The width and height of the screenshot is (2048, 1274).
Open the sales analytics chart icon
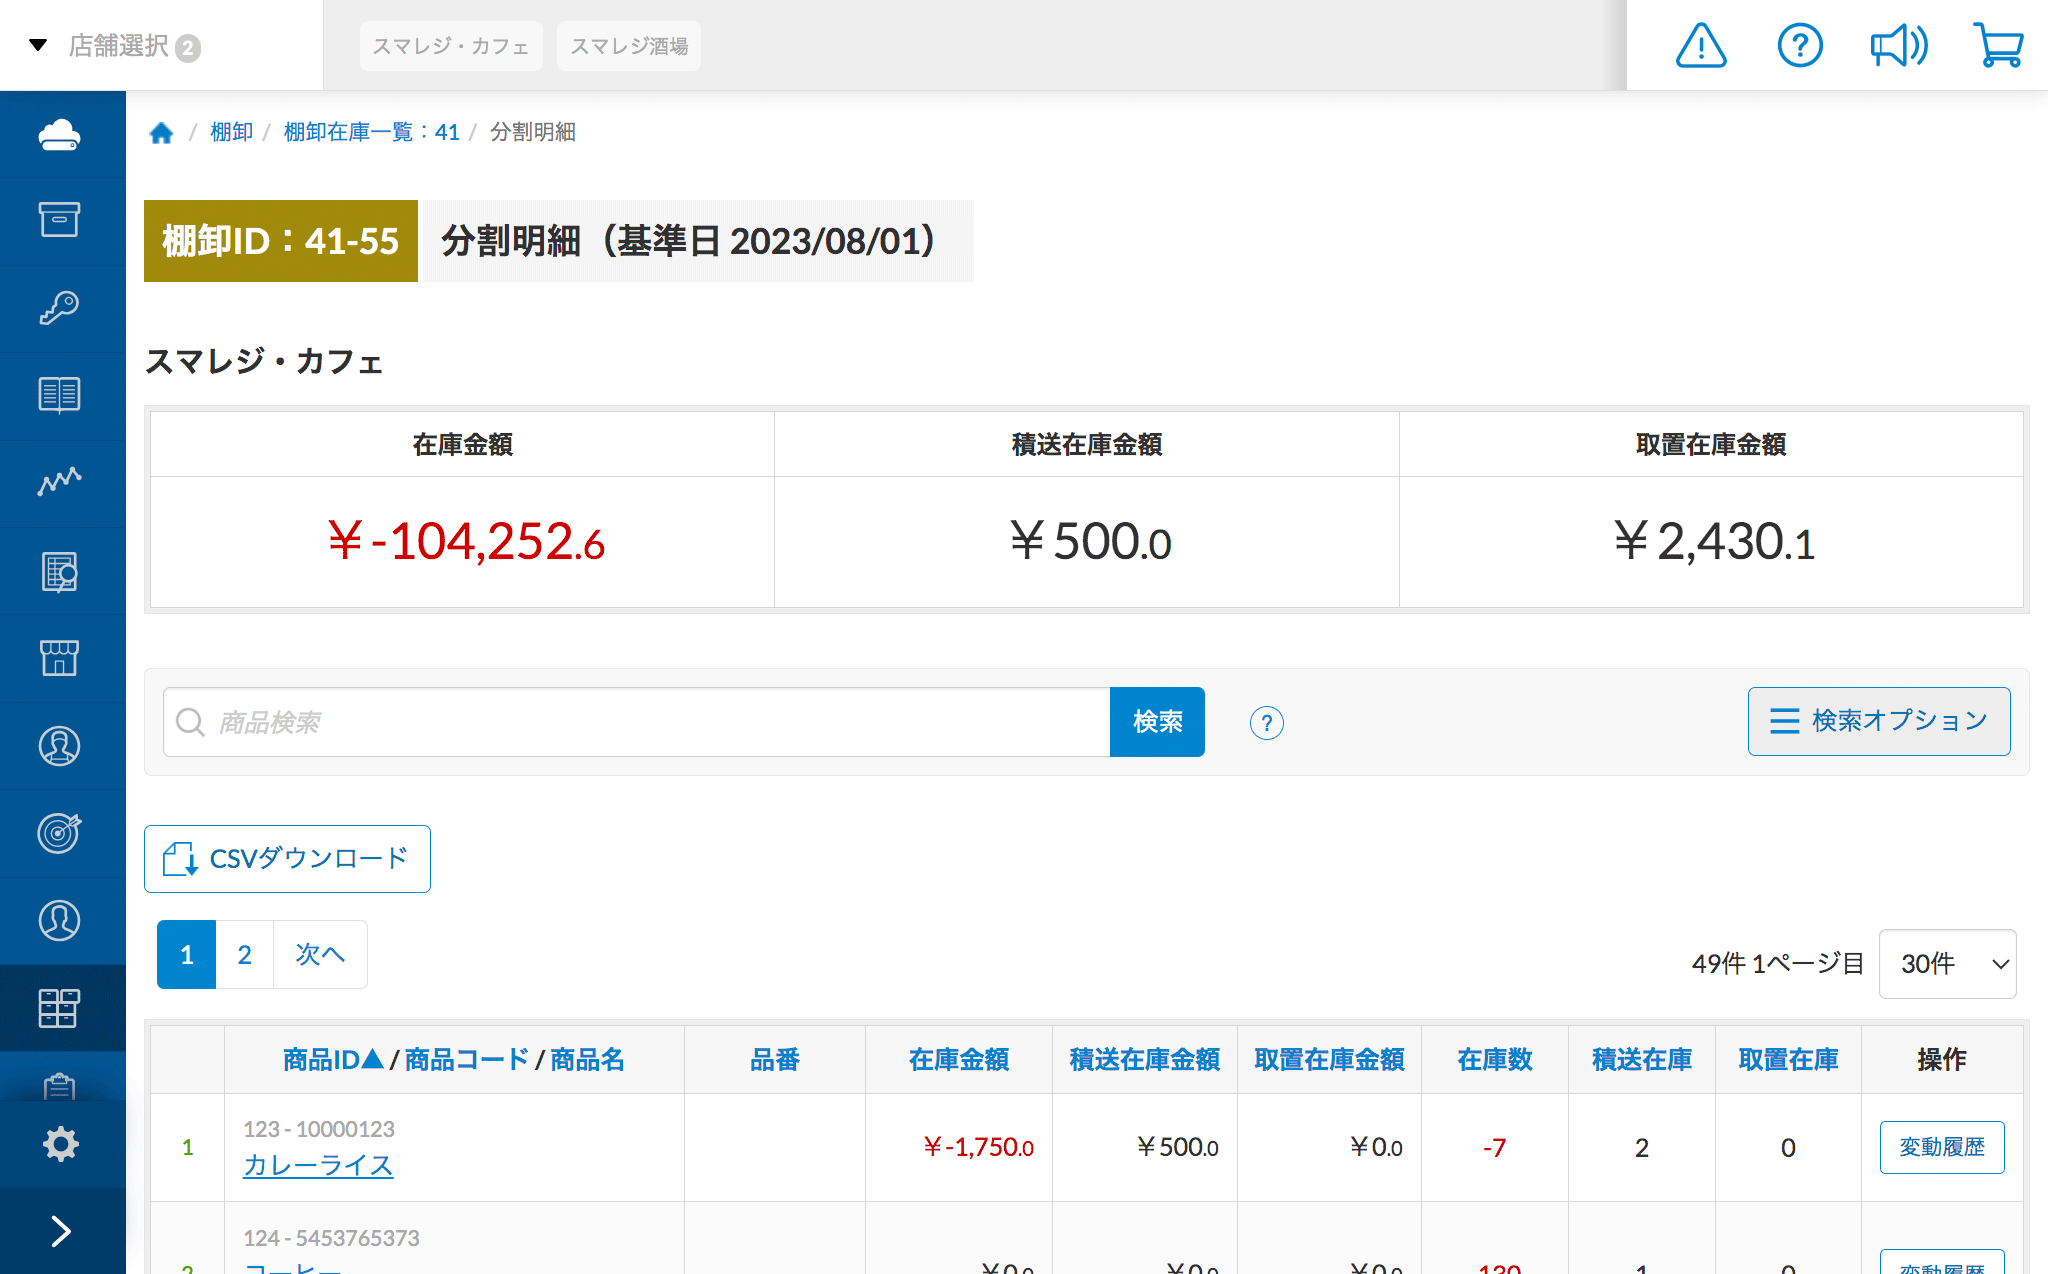[61, 482]
